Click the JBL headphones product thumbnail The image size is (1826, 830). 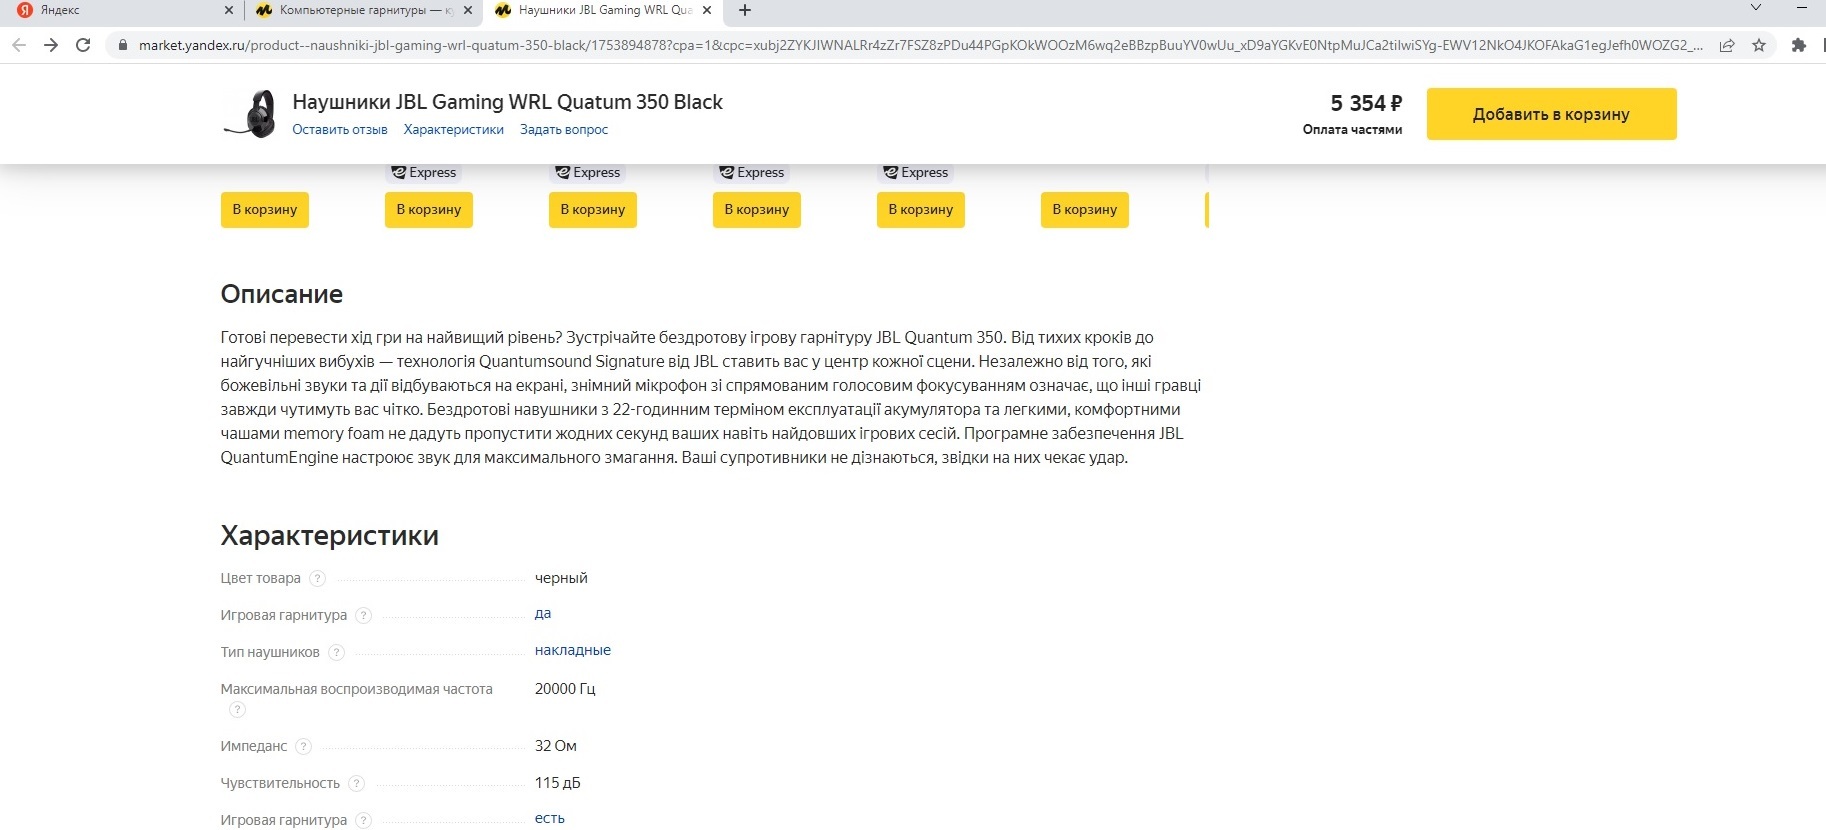pos(251,114)
